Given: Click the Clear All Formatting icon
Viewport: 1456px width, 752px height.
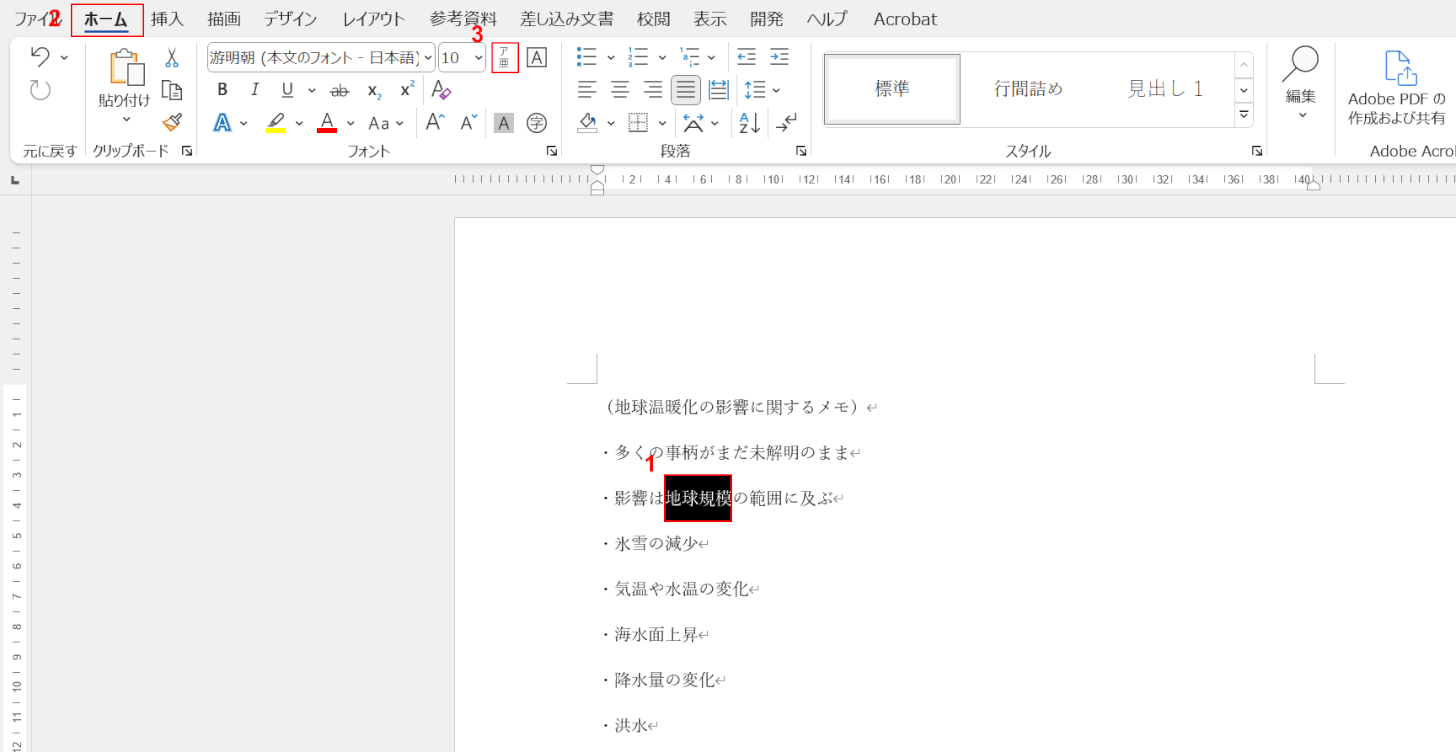Looking at the screenshot, I should coord(441,91).
